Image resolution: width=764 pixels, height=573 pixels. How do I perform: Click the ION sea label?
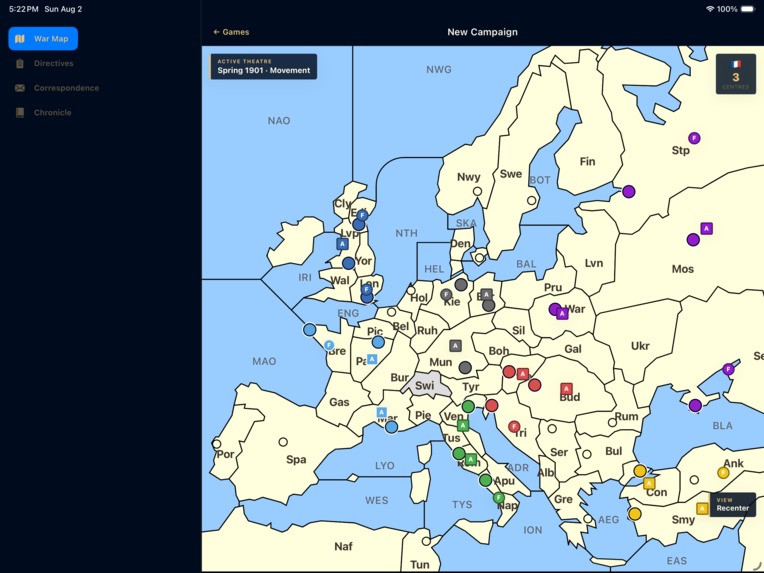pos(533,530)
